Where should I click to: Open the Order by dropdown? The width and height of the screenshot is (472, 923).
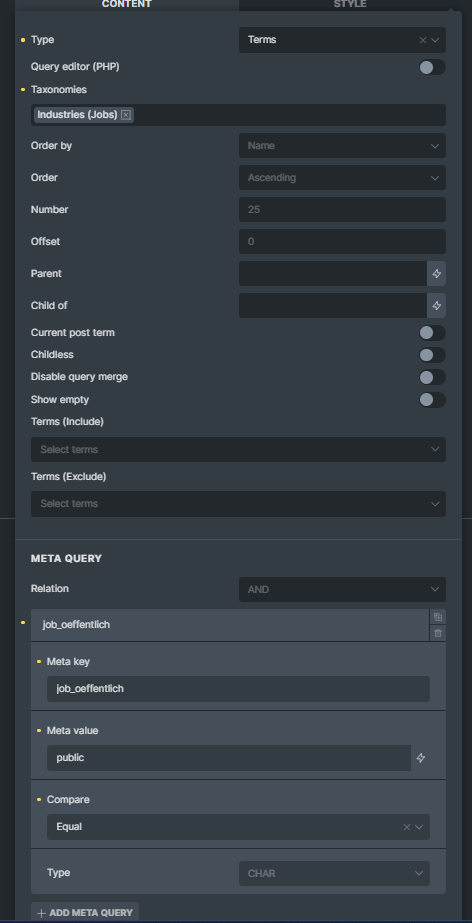[342, 145]
